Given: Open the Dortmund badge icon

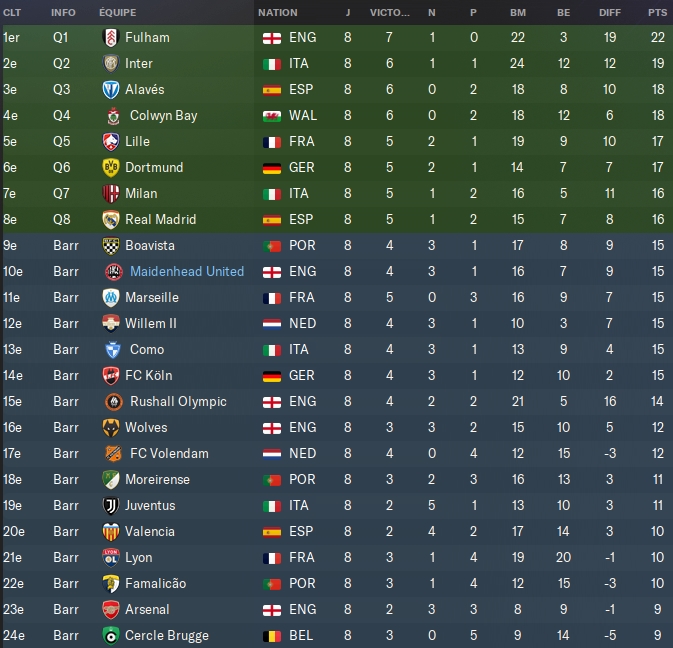Looking at the screenshot, I should click(112, 167).
